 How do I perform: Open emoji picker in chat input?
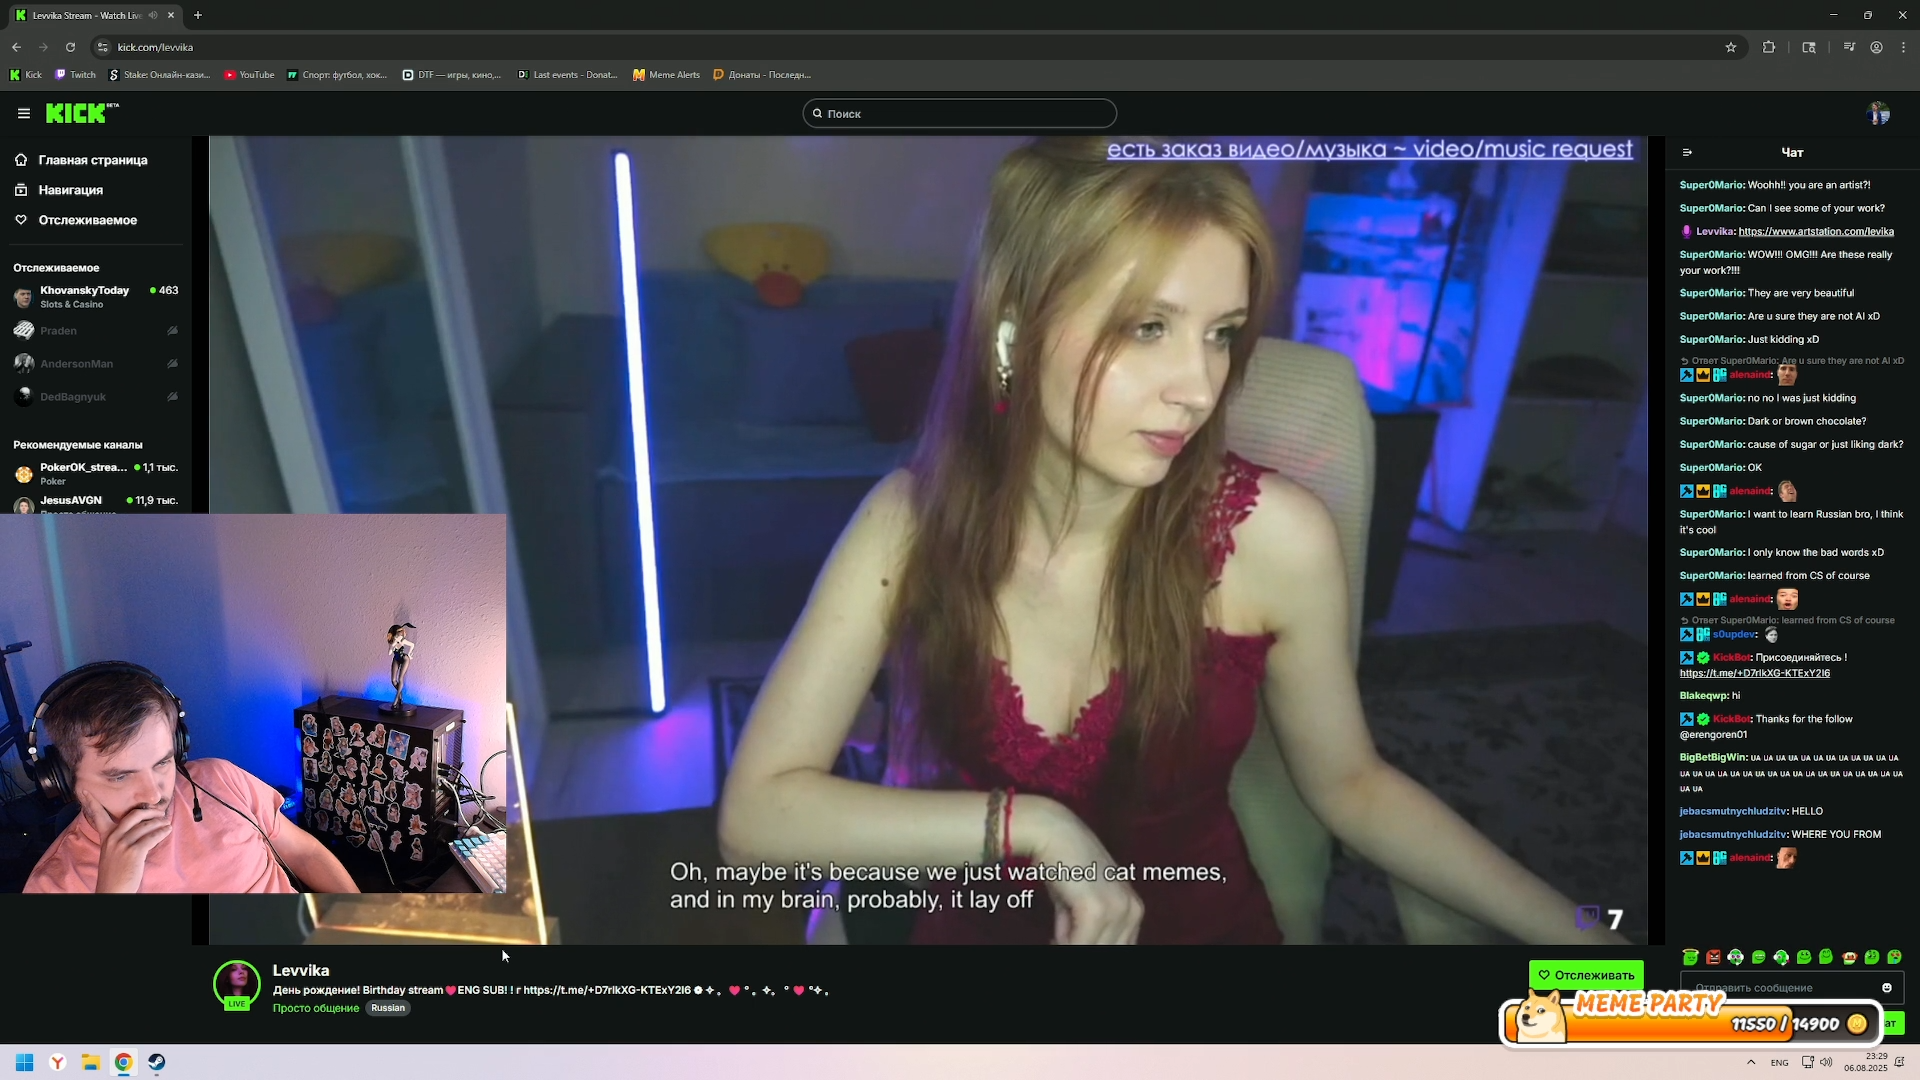1887,988
